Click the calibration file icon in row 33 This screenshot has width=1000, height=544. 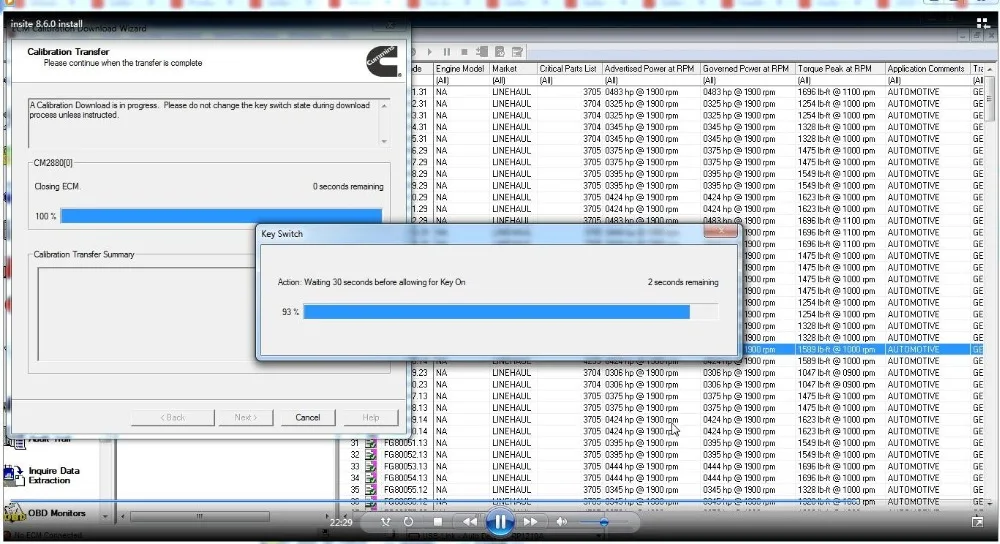371,466
